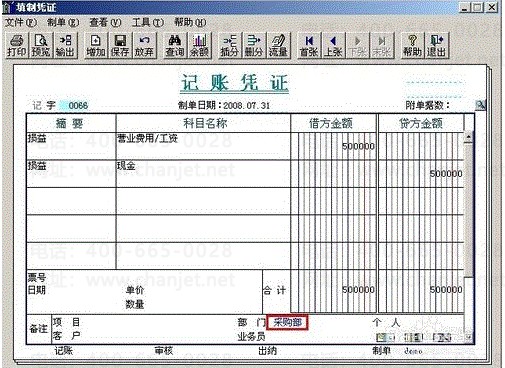Open the 流量 cash flow icon
The width and height of the screenshot is (505, 368).
(x=278, y=45)
